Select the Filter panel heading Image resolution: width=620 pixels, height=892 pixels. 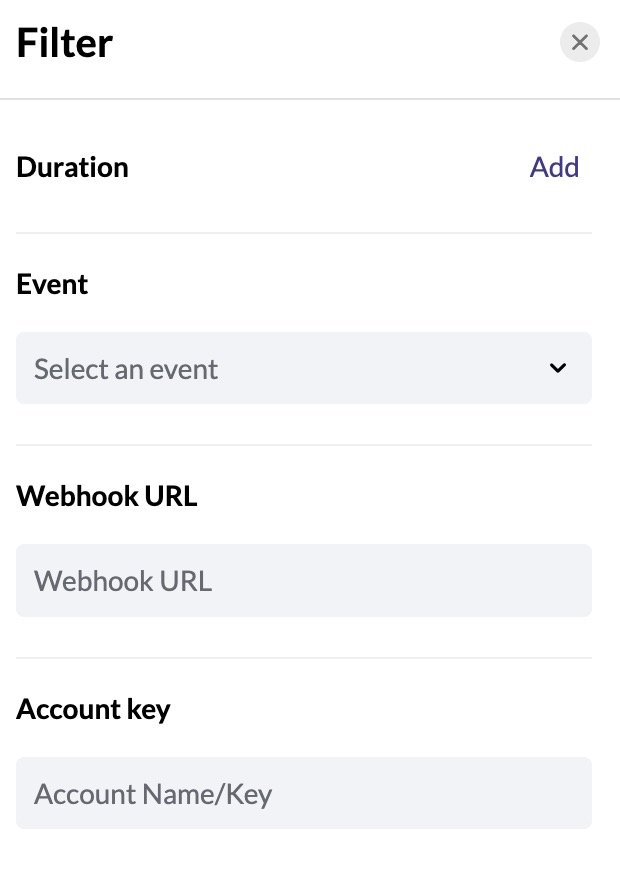pyautogui.click(x=65, y=43)
